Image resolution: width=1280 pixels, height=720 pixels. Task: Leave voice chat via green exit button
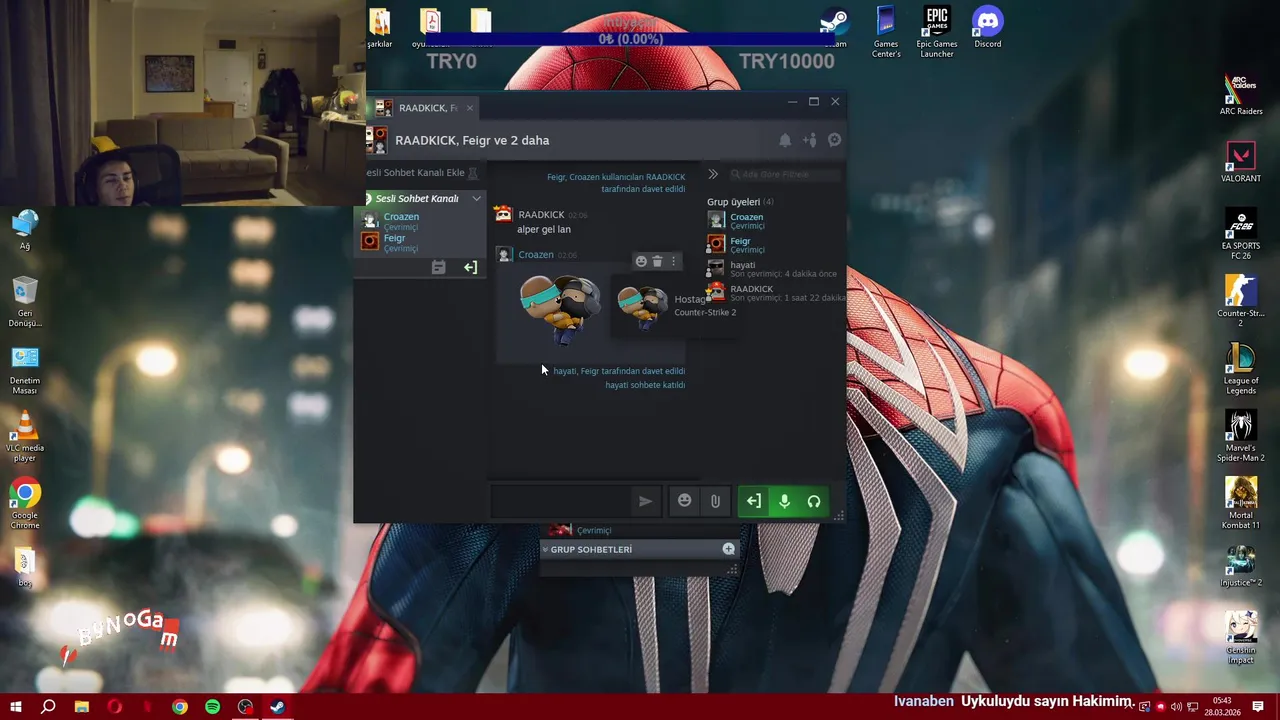pyautogui.click(x=753, y=501)
